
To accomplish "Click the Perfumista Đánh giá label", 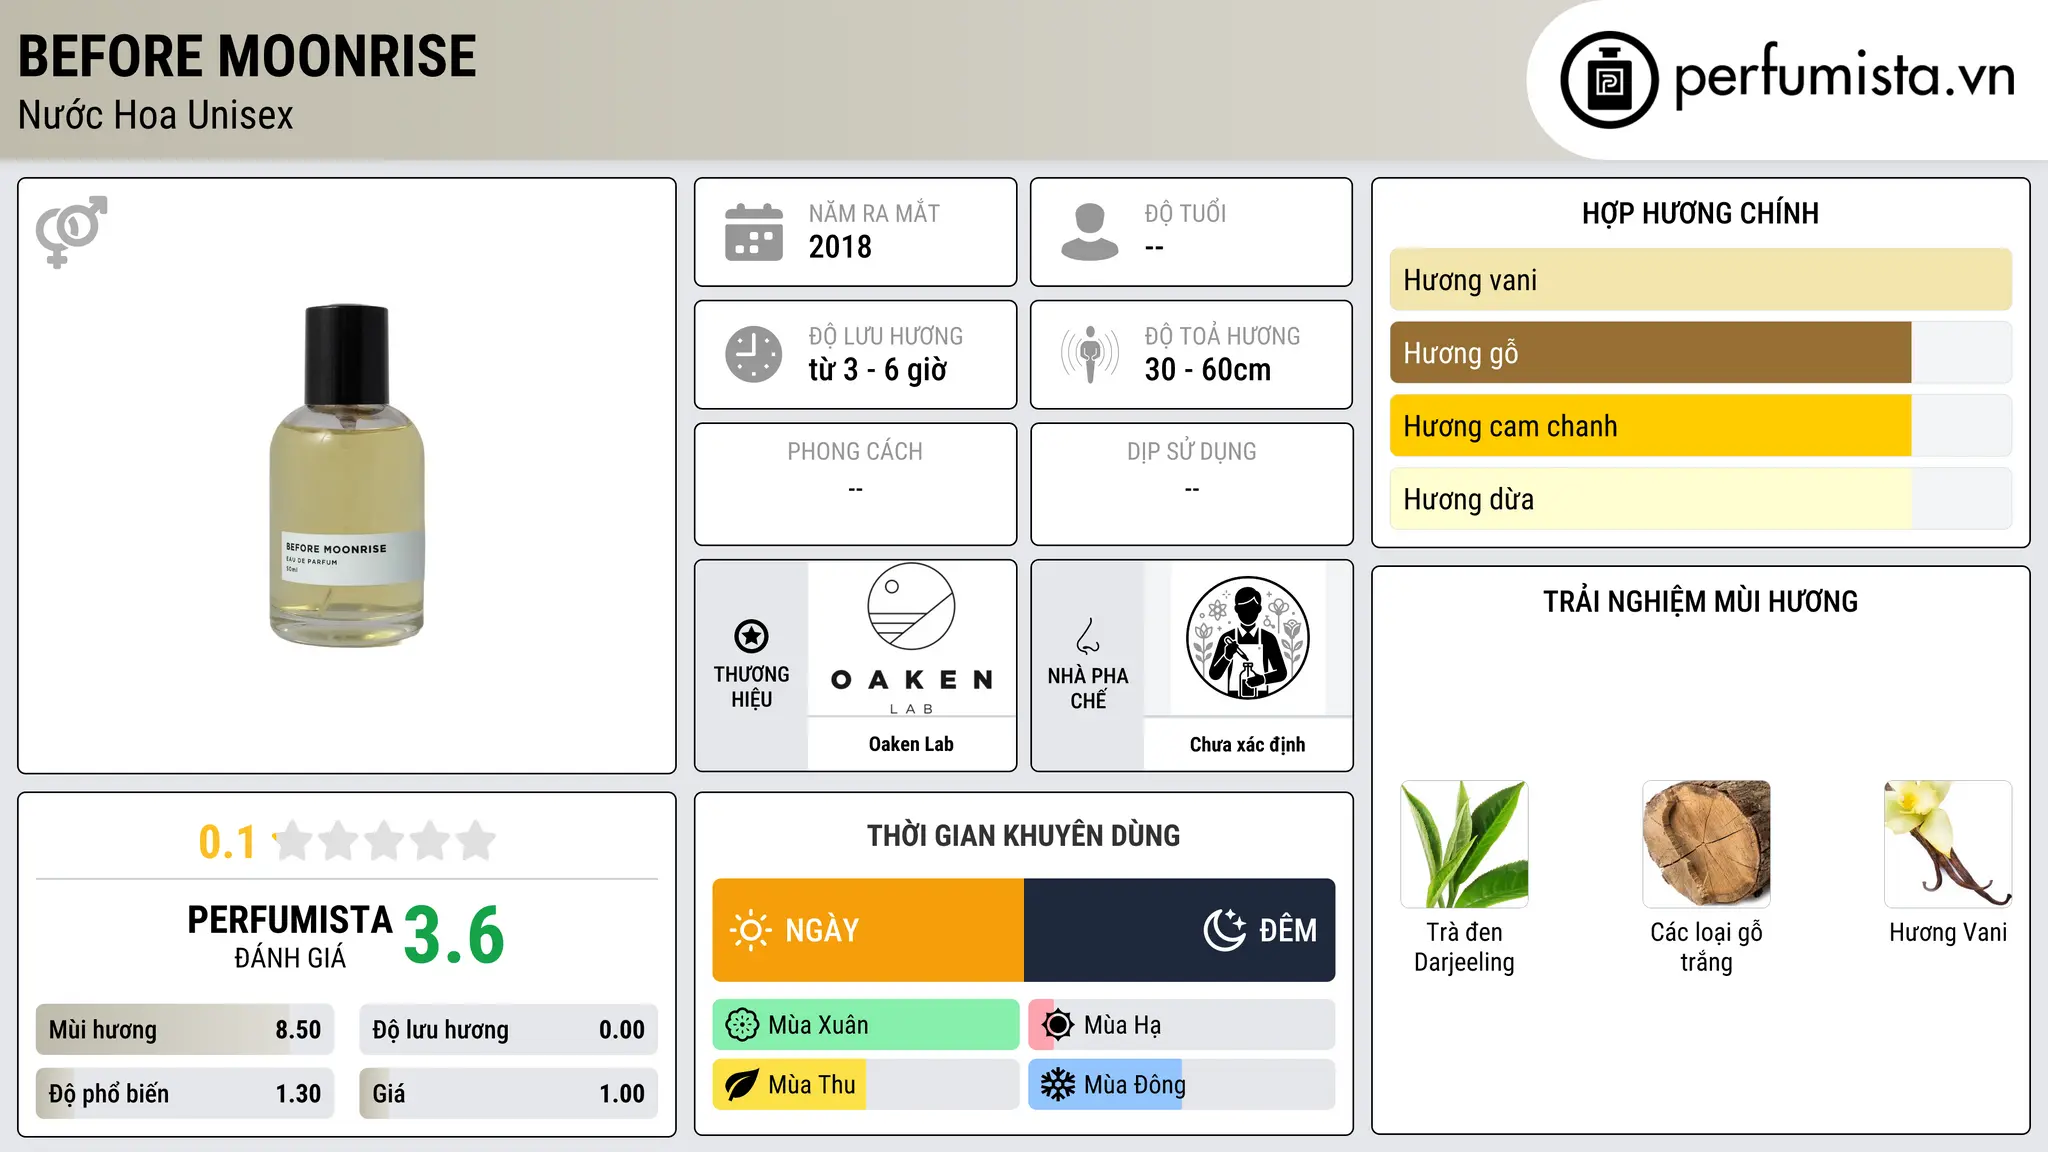I will coord(290,936).
